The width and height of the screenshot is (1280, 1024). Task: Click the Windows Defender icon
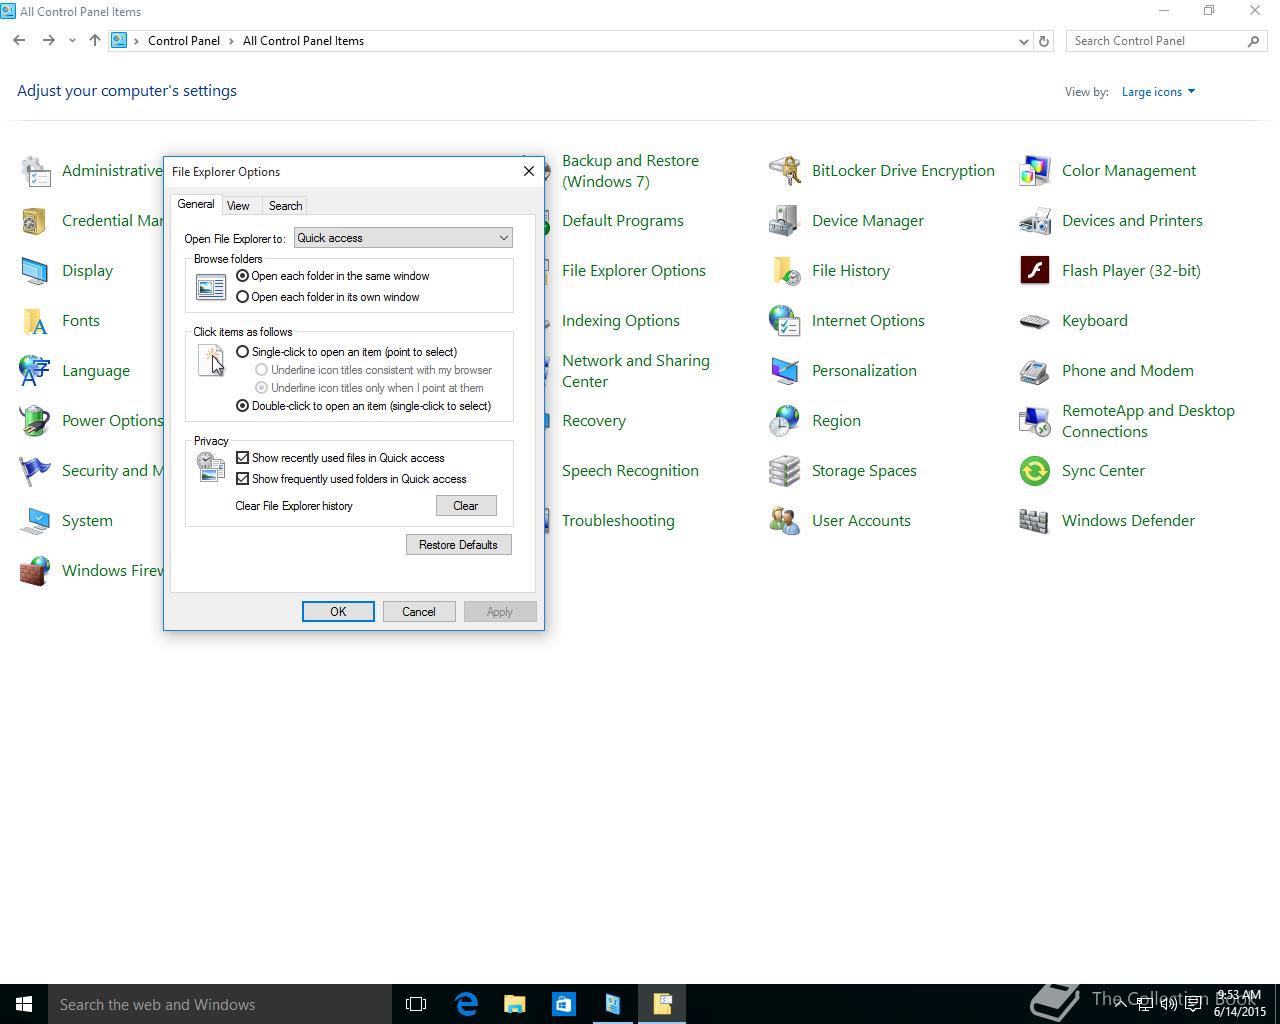pos(1034,521)
